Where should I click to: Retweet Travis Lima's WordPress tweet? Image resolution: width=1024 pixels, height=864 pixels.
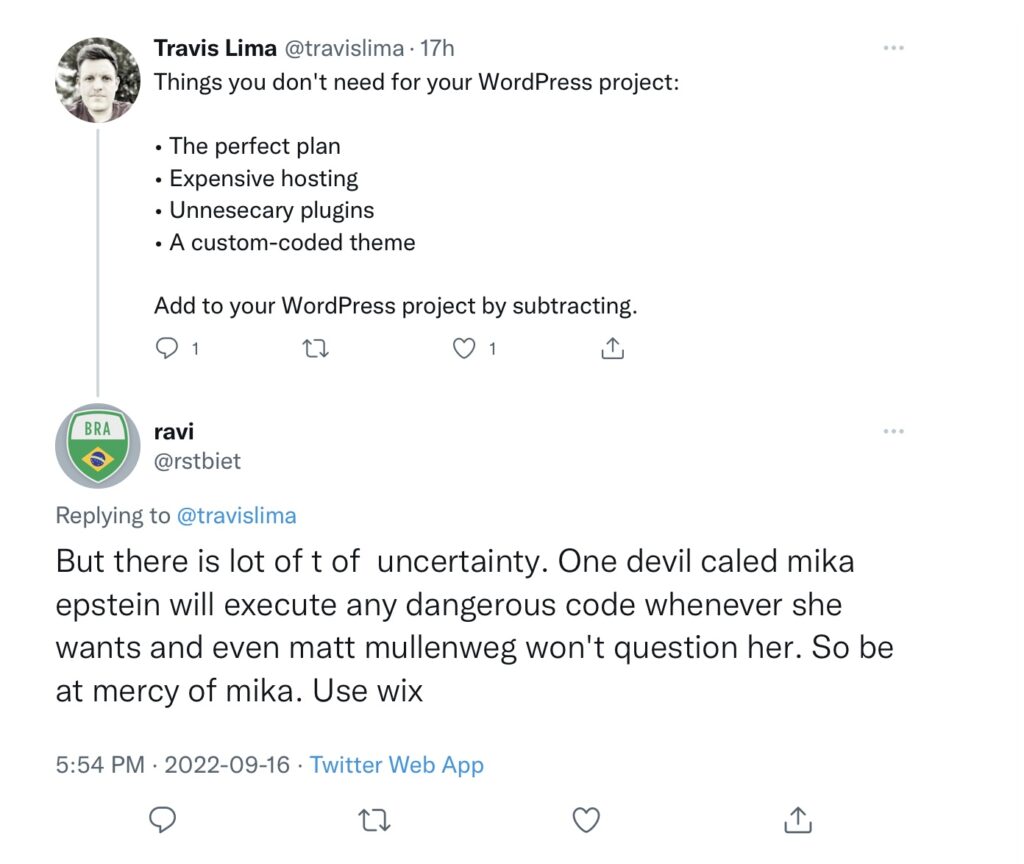tap(315, 348)
